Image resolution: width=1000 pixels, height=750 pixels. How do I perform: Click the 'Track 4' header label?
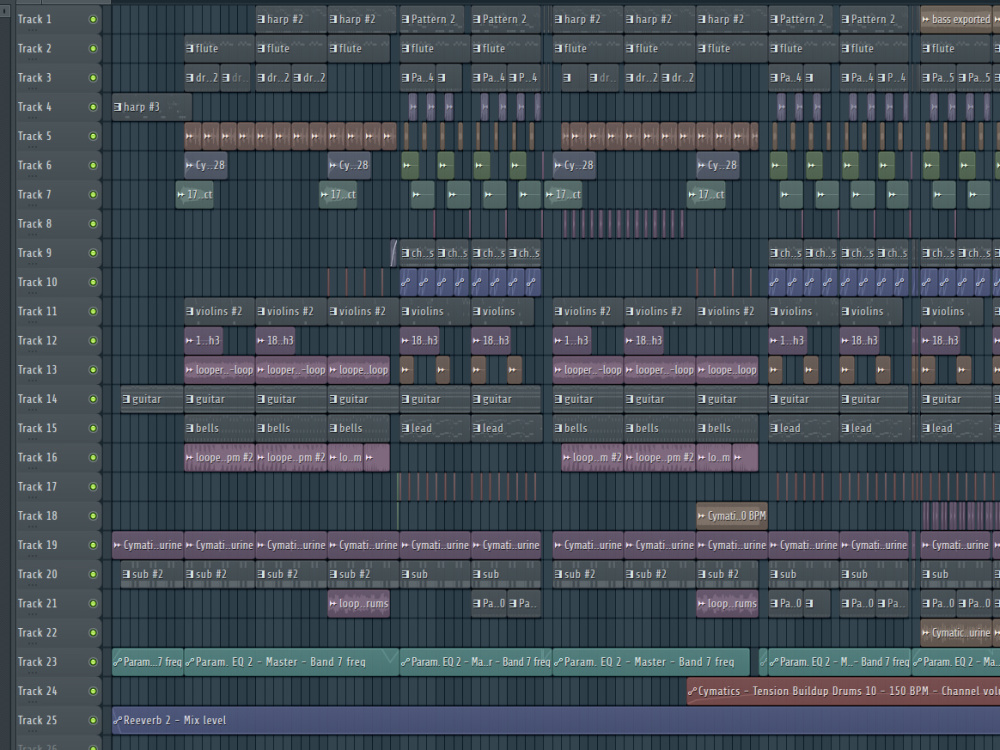coord(34,107)
